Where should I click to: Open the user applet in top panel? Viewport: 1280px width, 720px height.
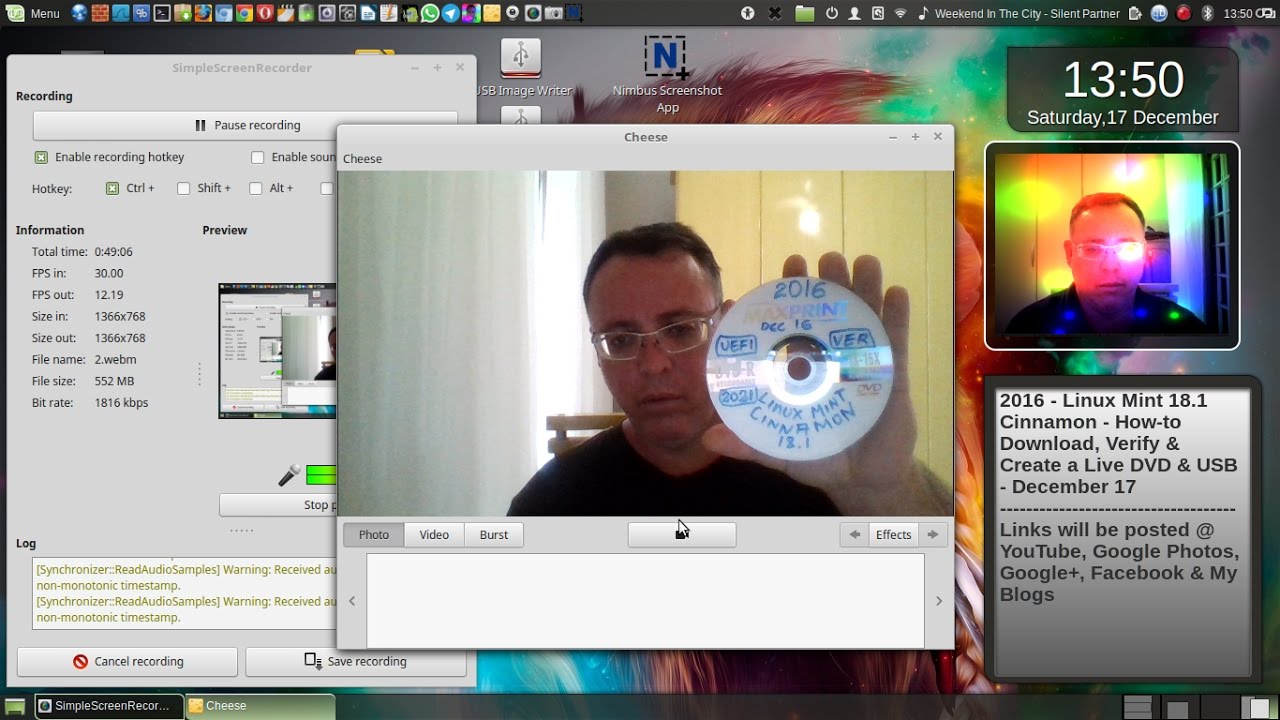[x=855, y=14]
